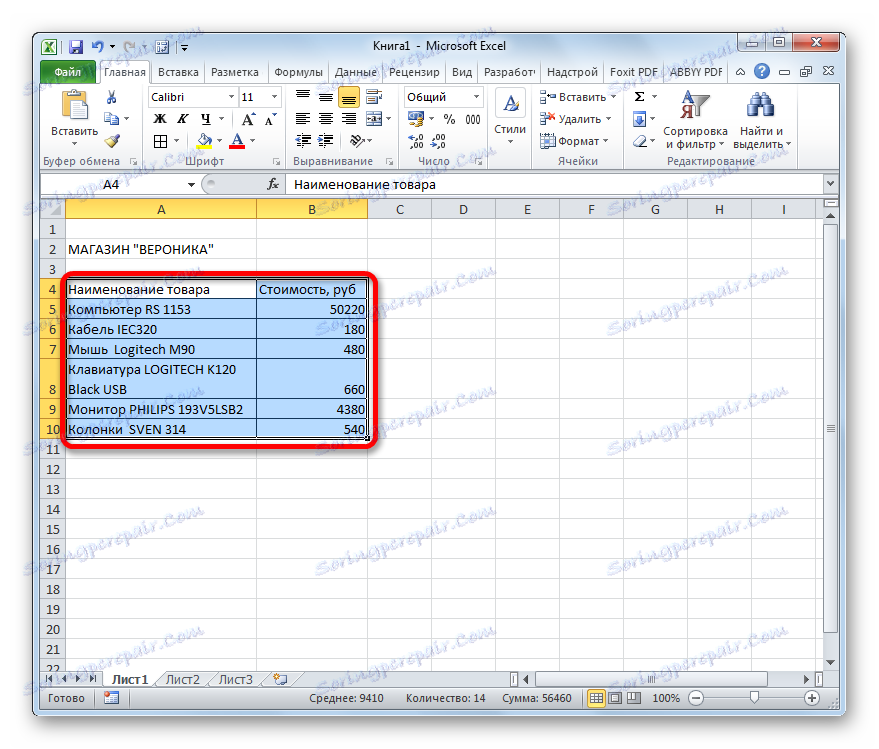
Task: Open the font size 11 dropdown
Action: pos(274,97)
